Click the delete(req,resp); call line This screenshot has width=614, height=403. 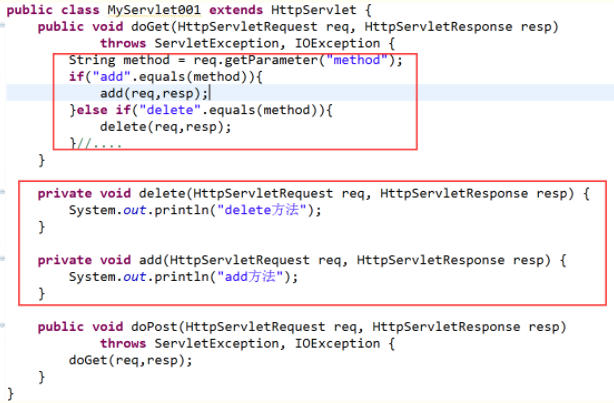(166, 127)
